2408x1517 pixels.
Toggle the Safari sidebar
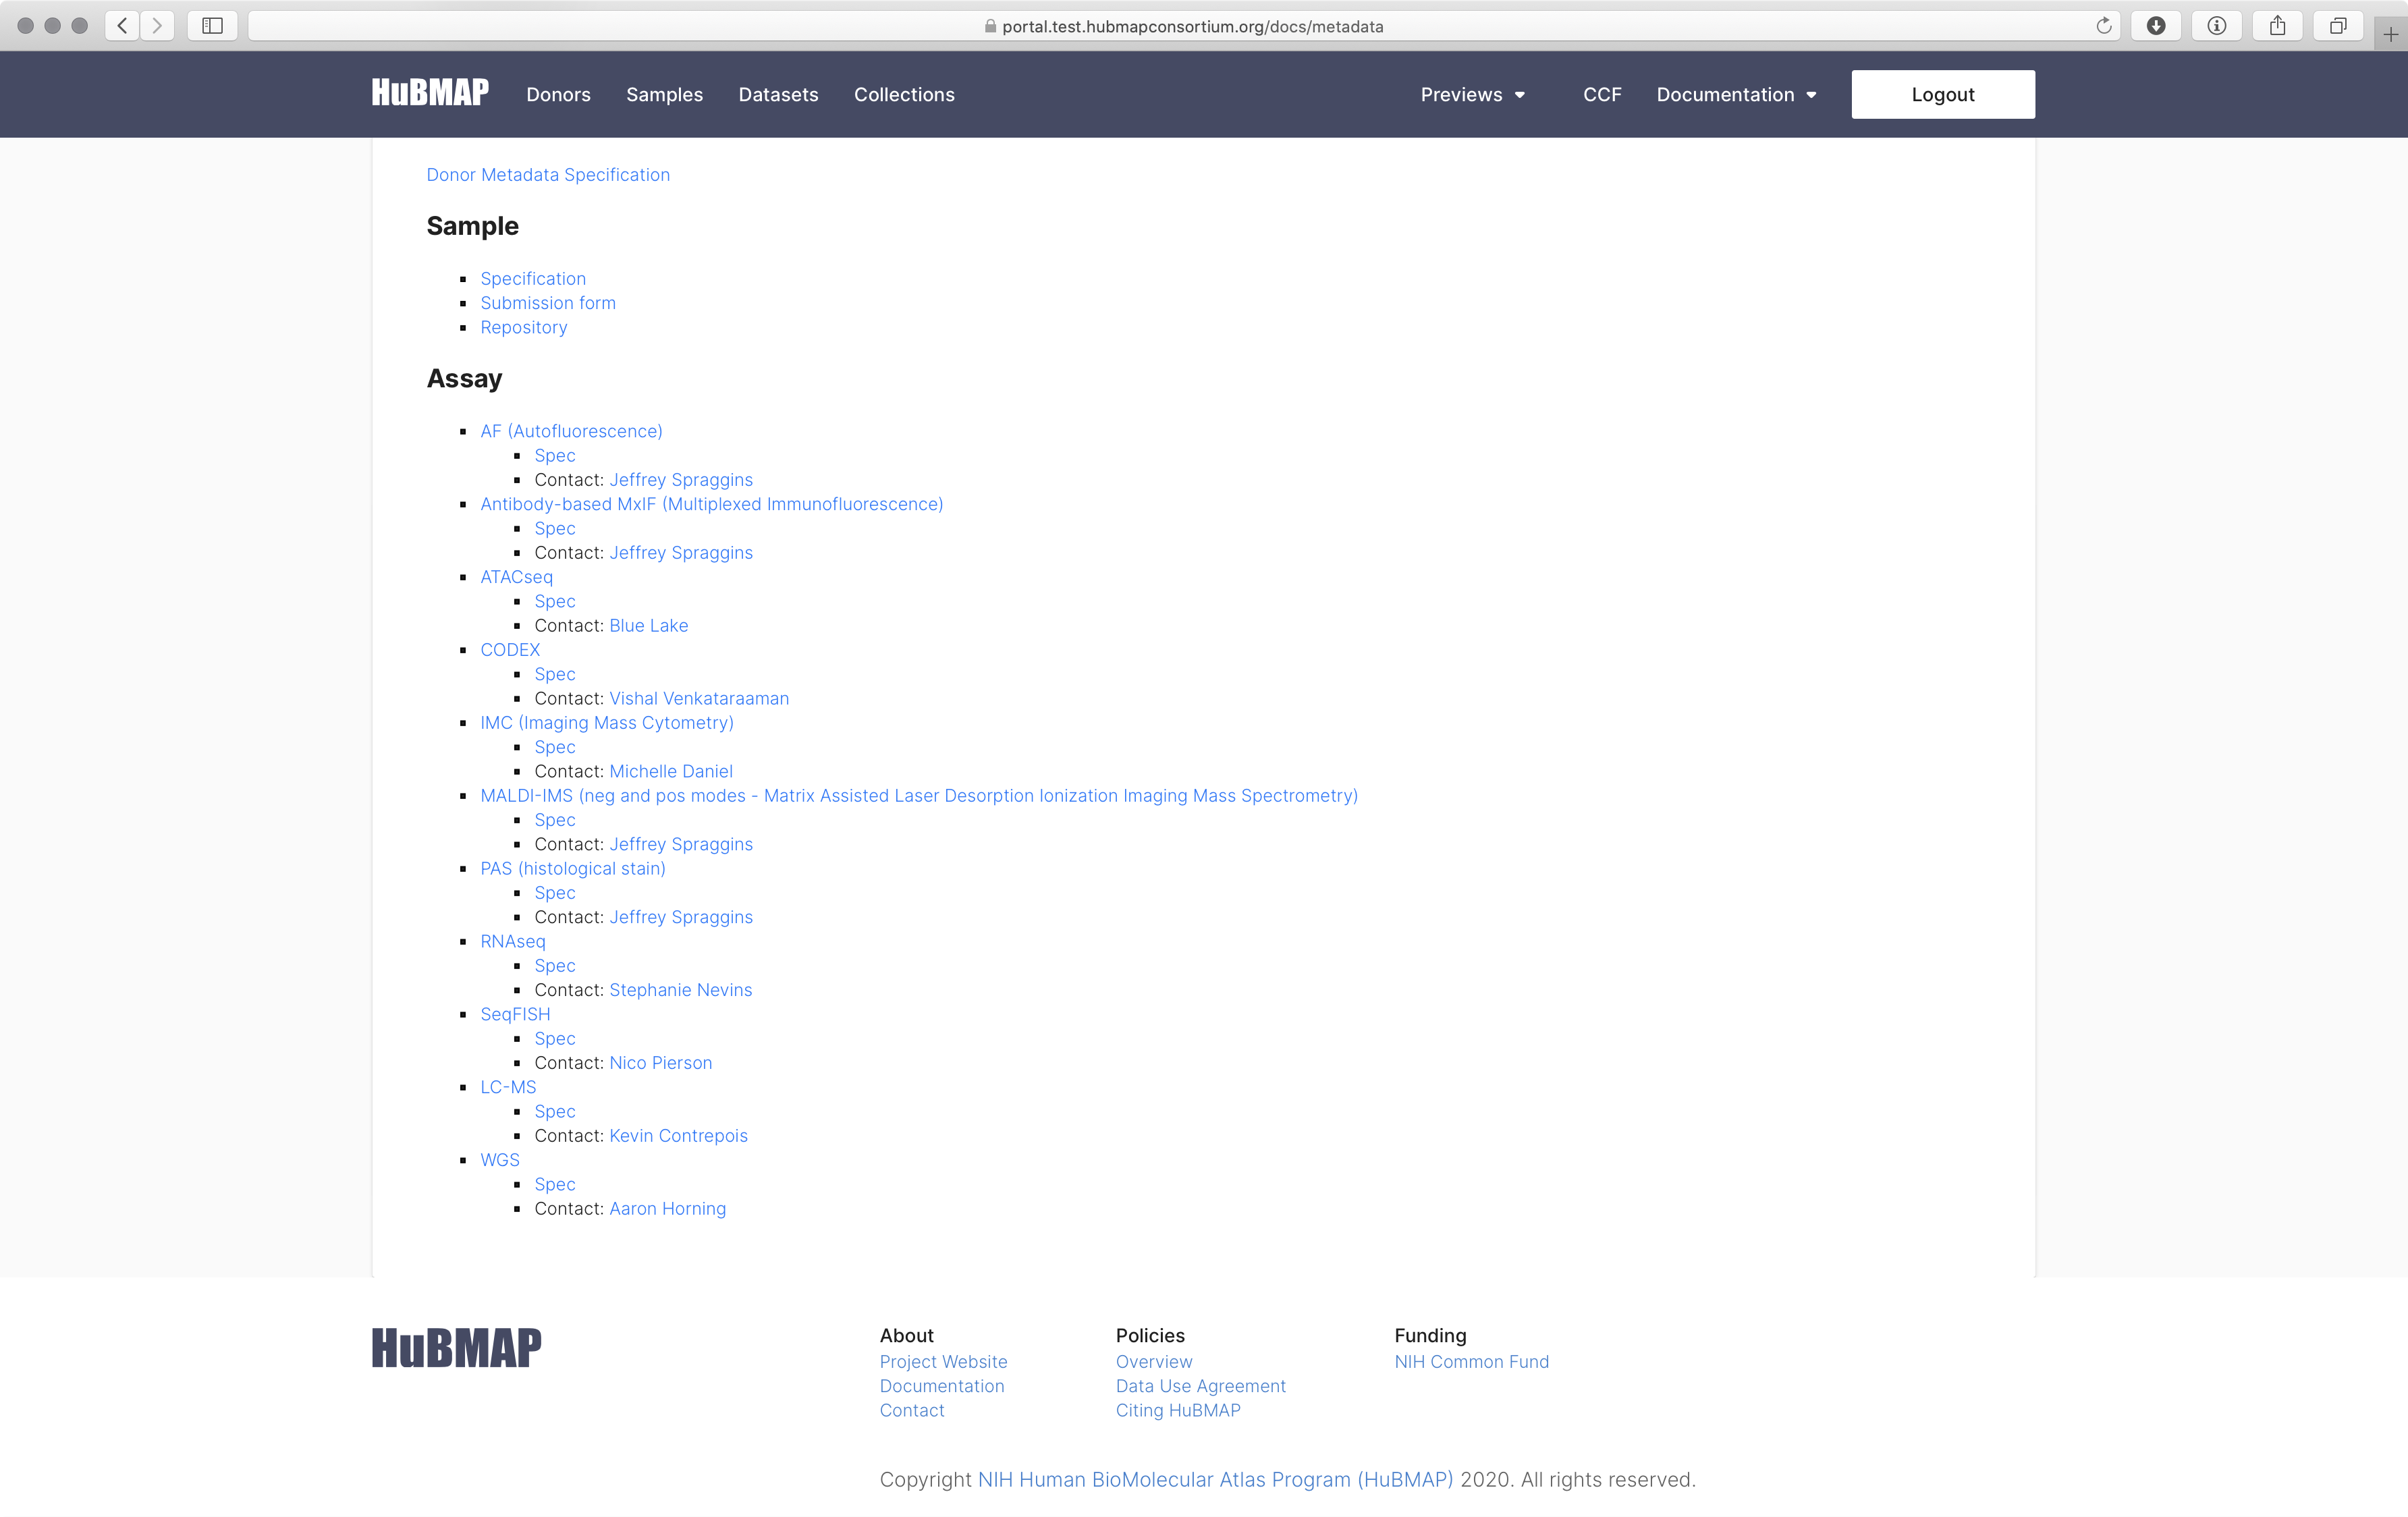212,26
